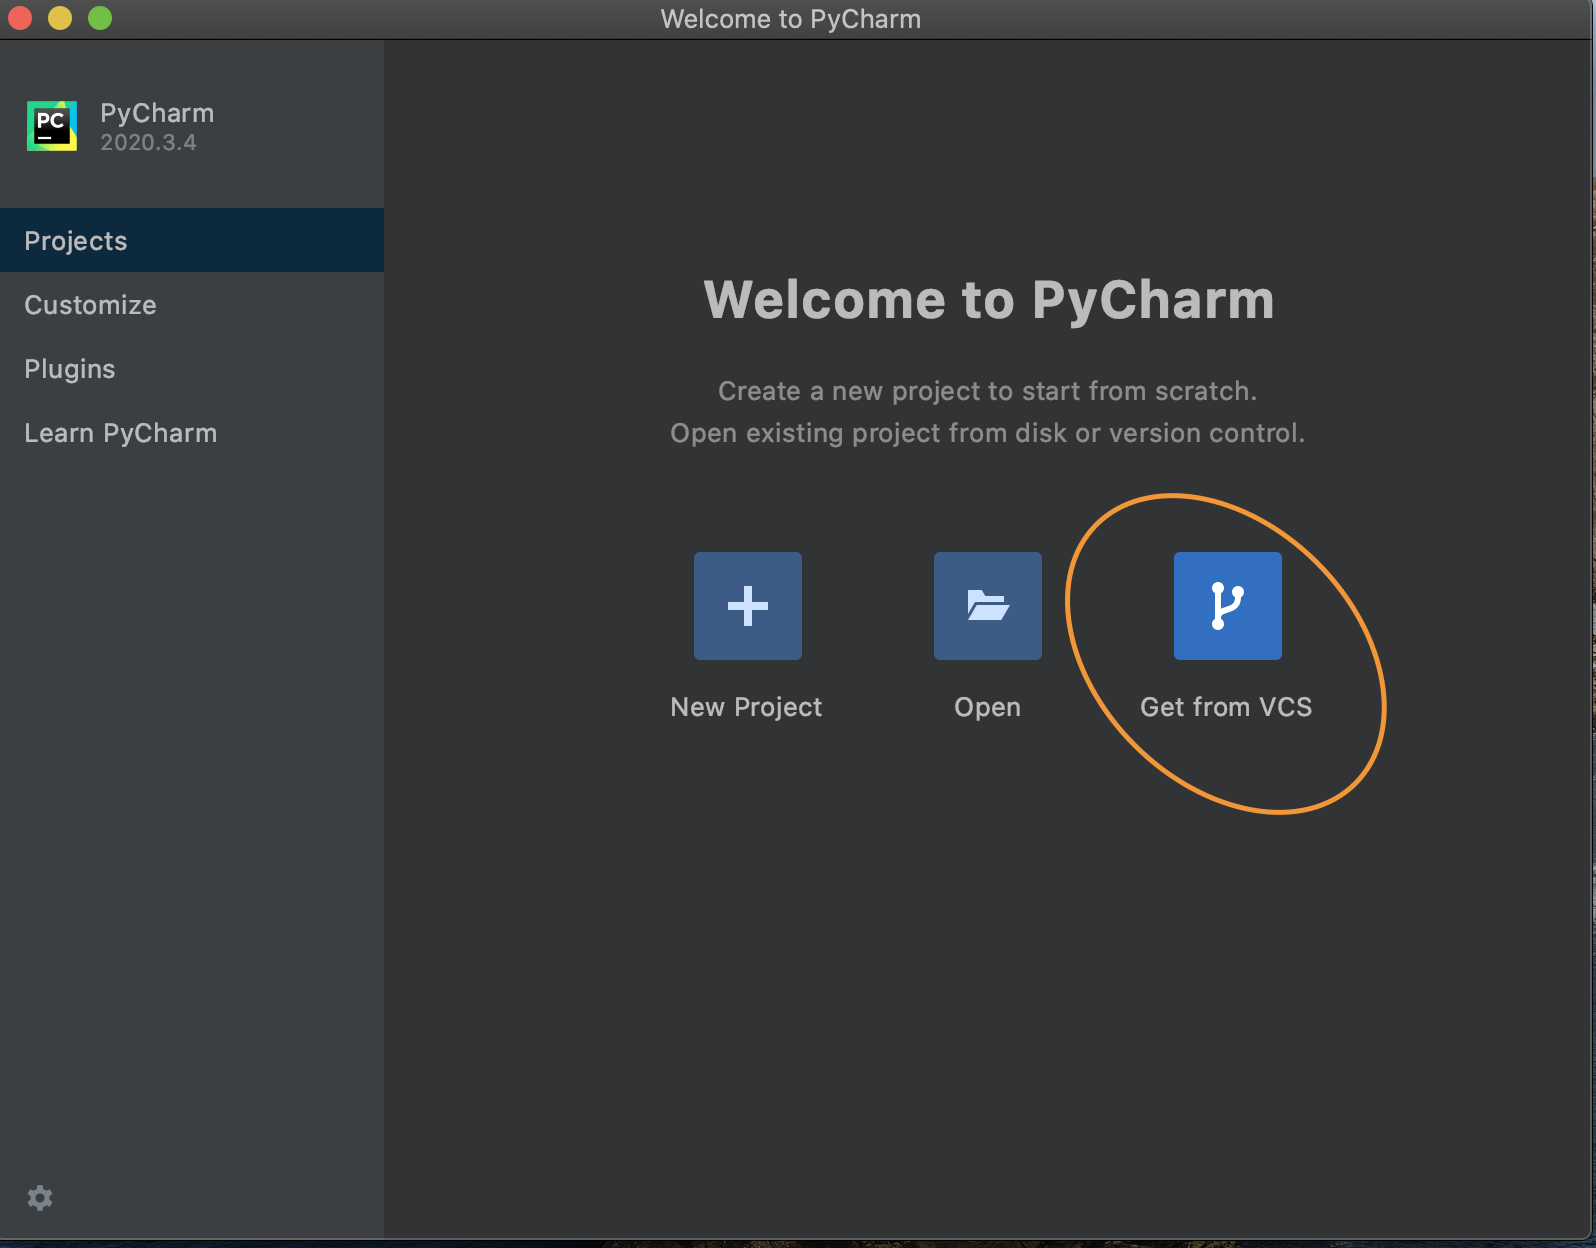Minimize the window with the yellow button

coord(60,18)
